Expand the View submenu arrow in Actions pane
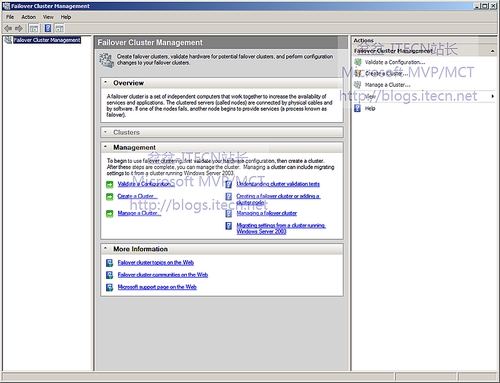Viewport: 500px width, 383px height. pyautogui.click(x=493, y=96)
